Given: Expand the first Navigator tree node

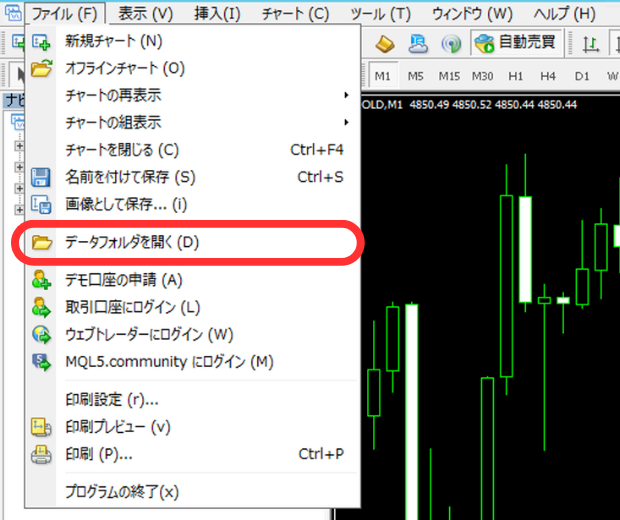Looking at the screenshot, I should coord(19,145).
